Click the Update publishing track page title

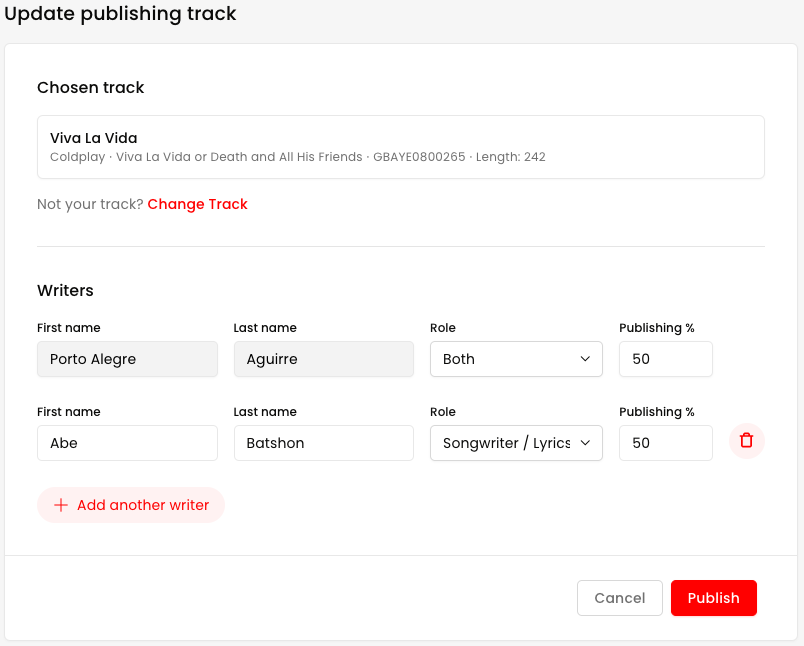(x=121, y=14)
